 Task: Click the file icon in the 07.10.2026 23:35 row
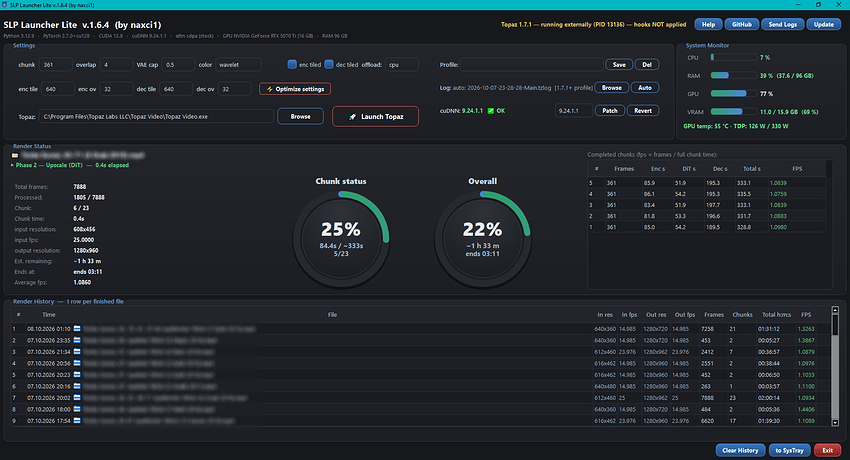(77, 340)
